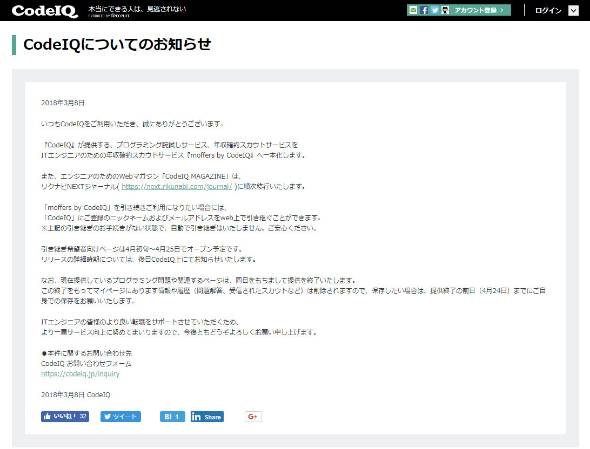
Task: Click the Facebook icon in header
Action: click(x=424, y=10)
